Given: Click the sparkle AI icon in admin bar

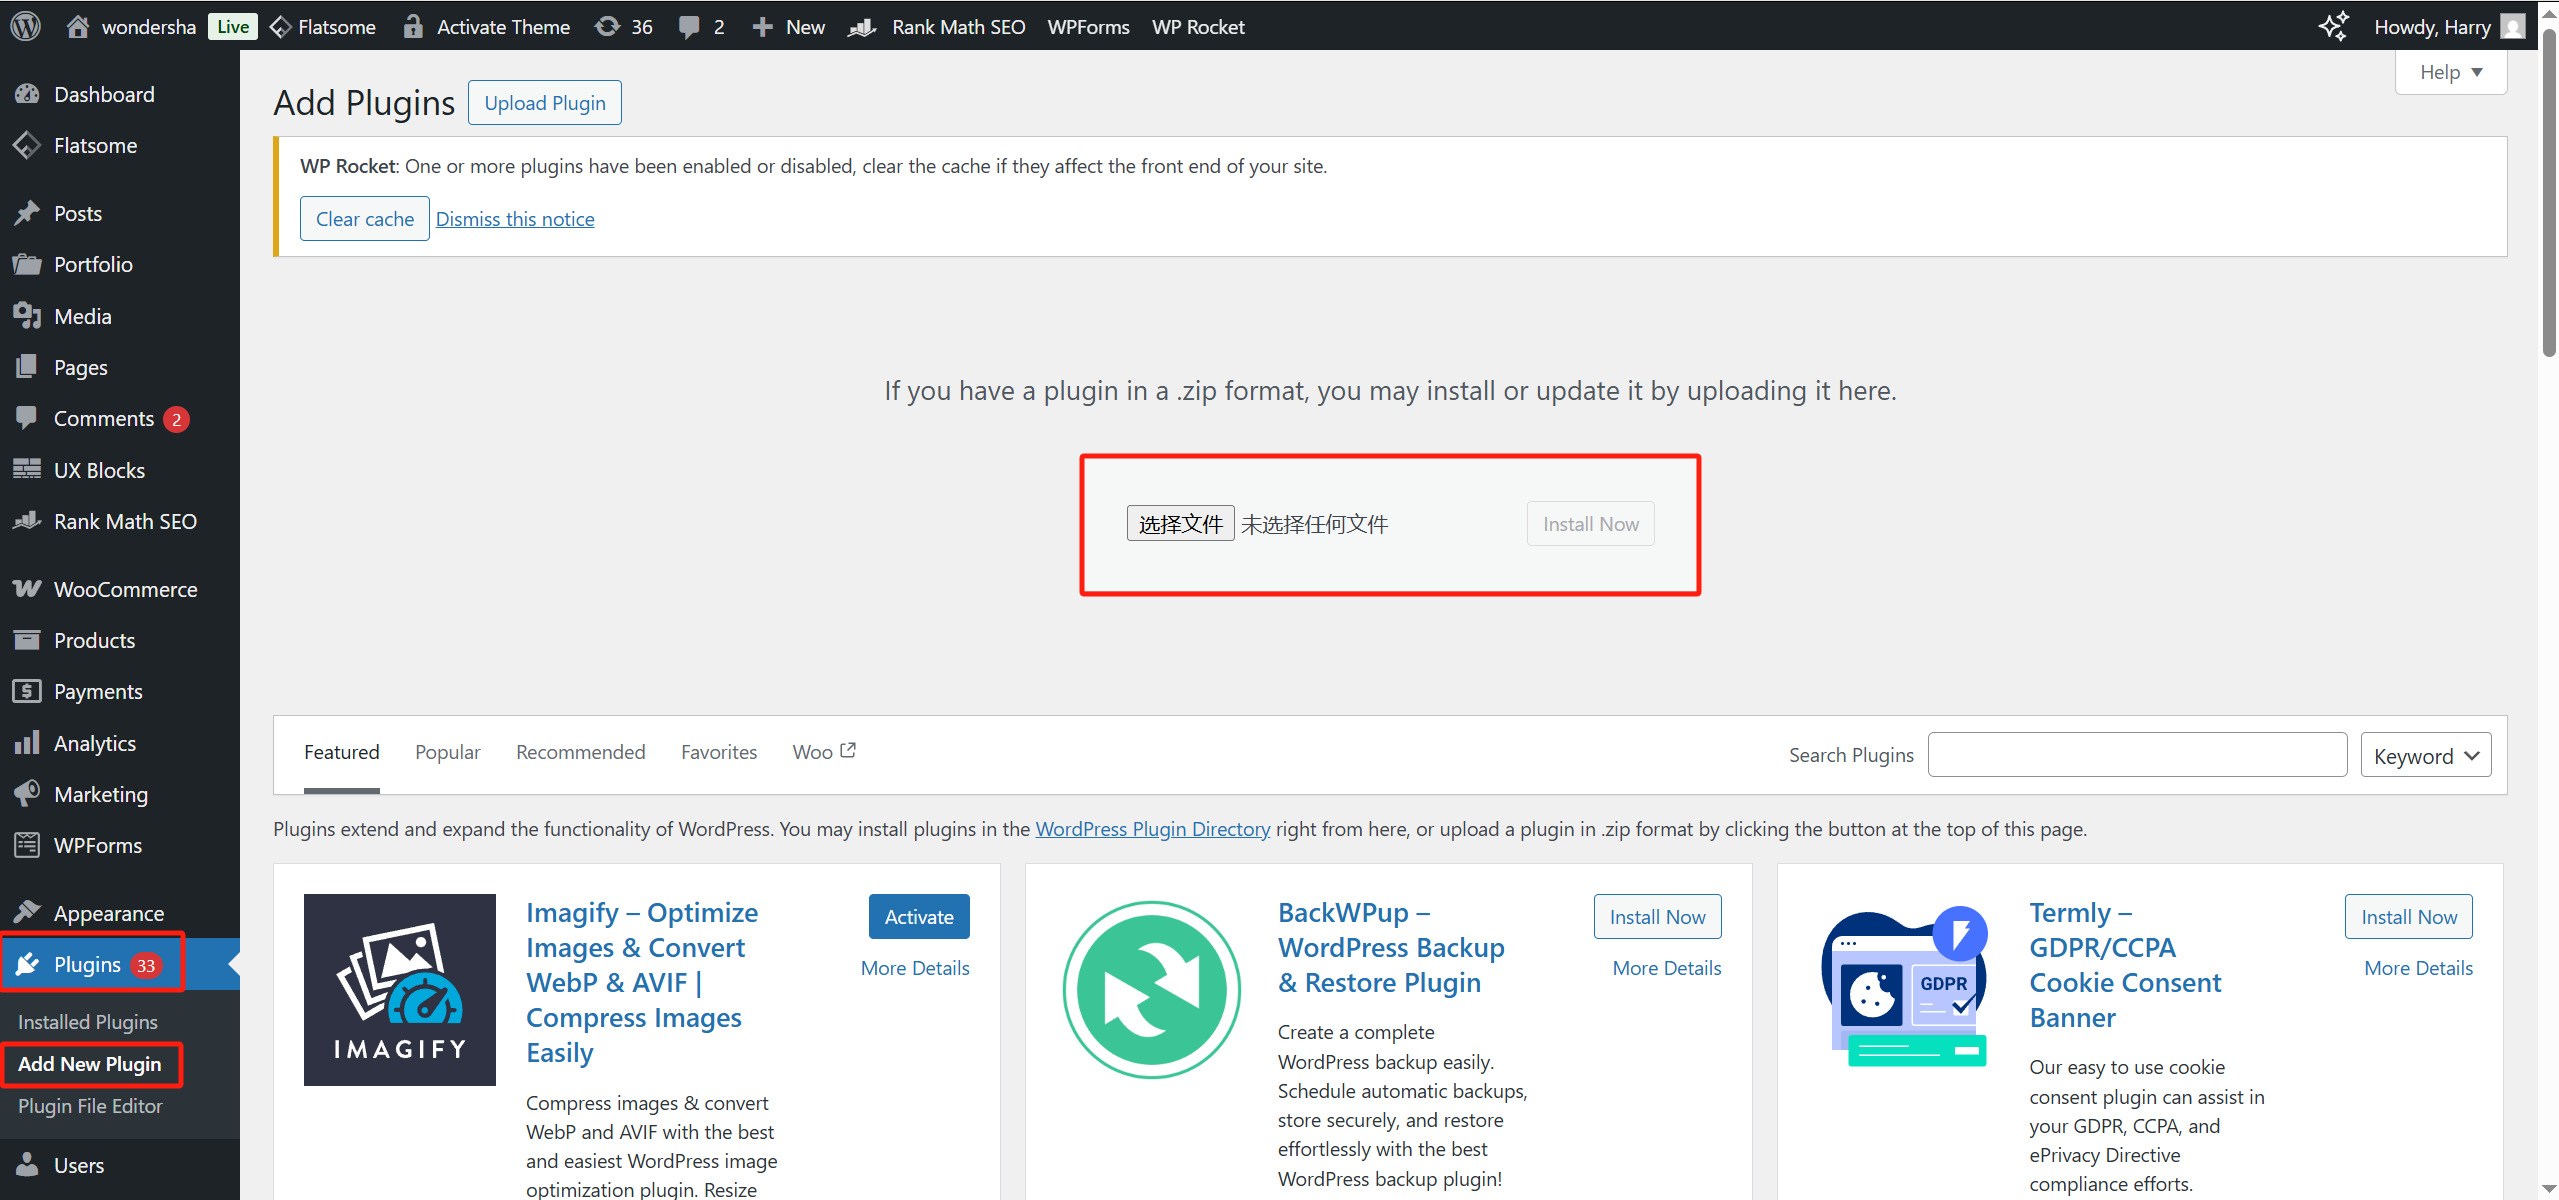Looking at the screenshot, I should 2333,26.
